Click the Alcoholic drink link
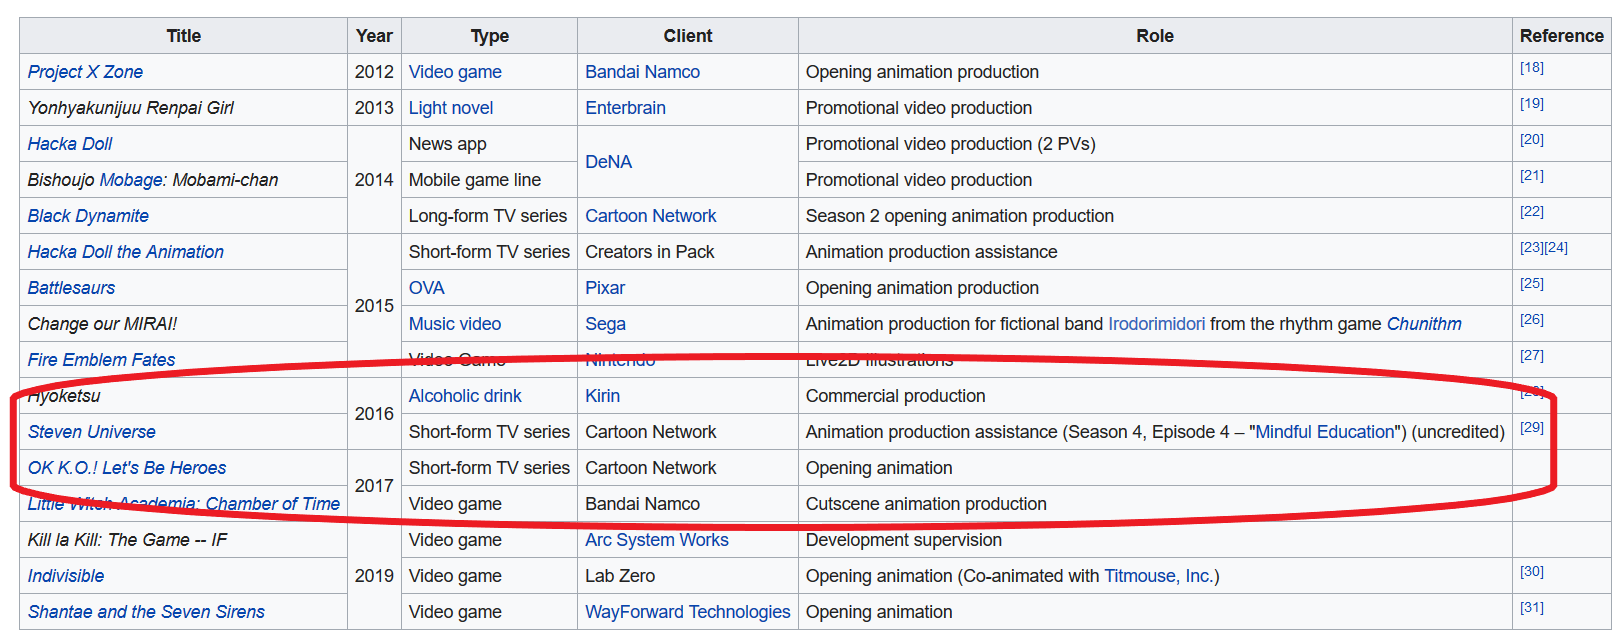This screenshot has width=1624, height=642. [465, 396]
